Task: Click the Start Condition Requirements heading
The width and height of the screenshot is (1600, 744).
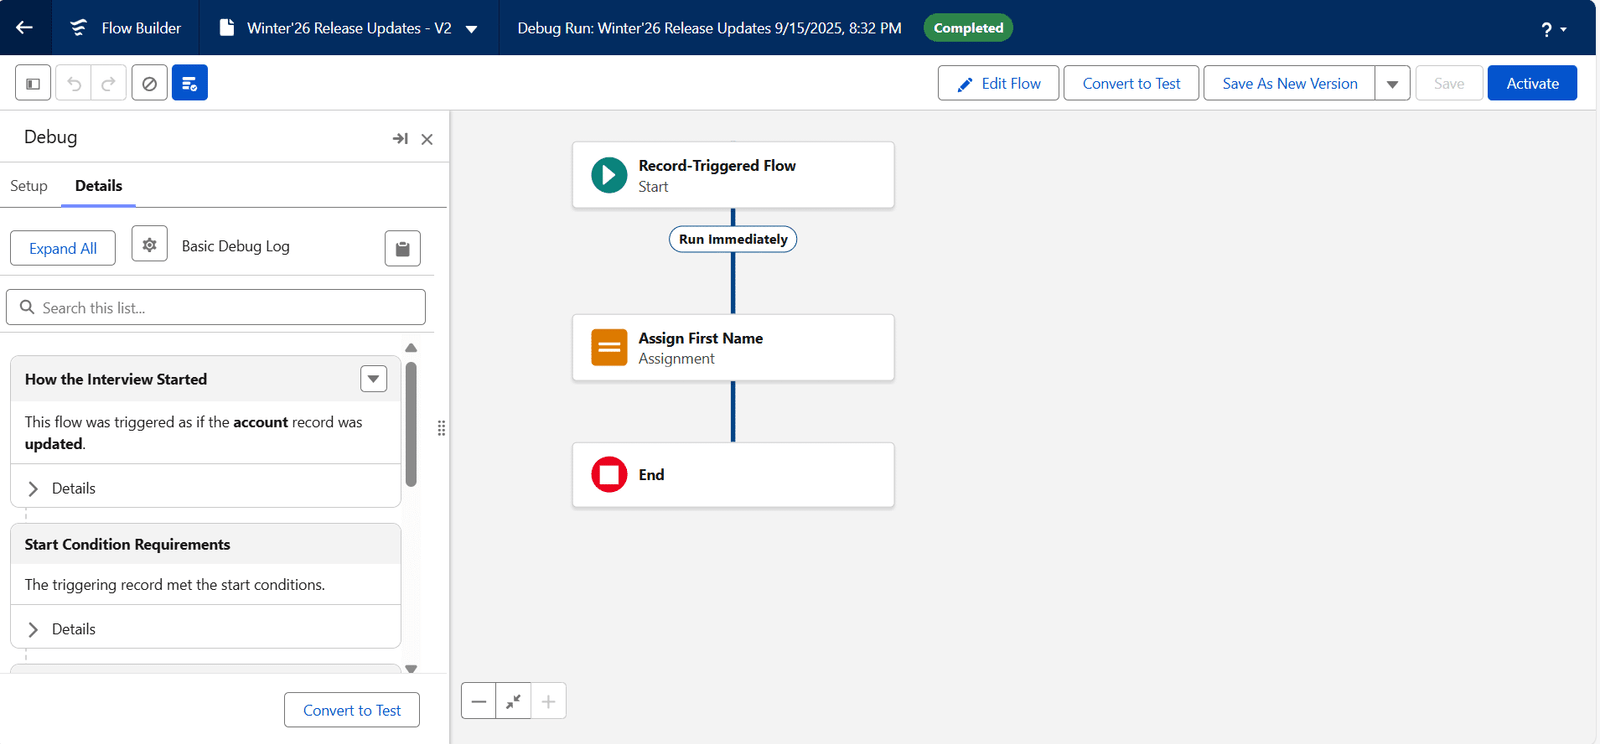Action: (127, 544)
